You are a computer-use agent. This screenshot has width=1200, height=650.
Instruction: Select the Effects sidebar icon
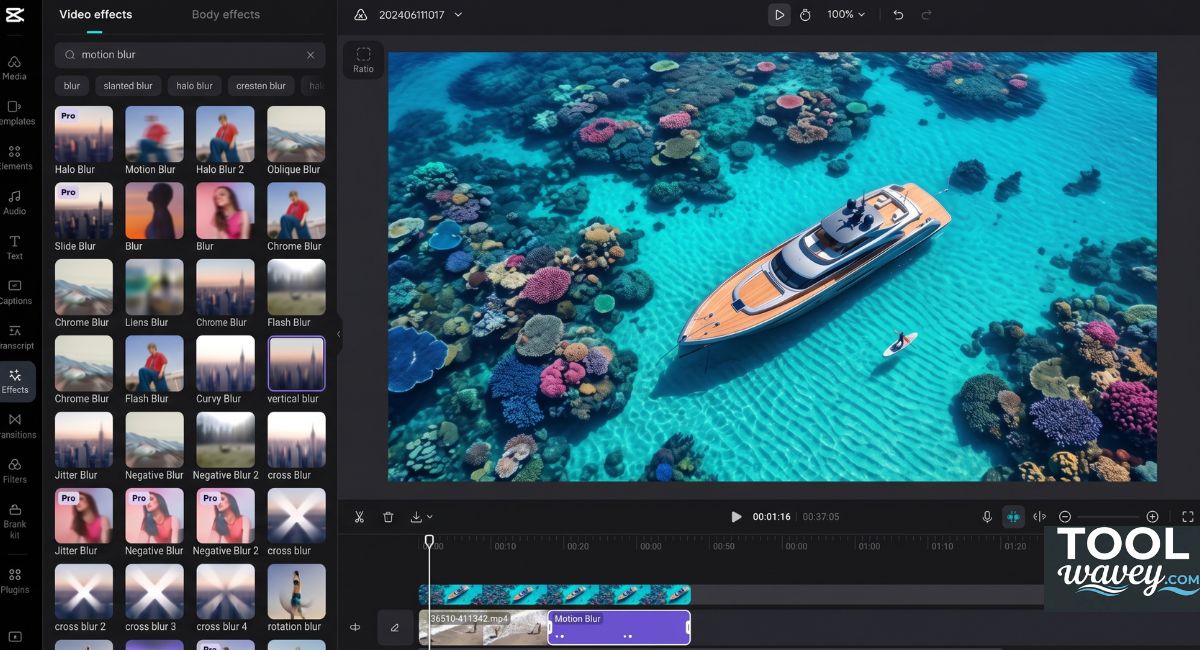tap(16, 381)
